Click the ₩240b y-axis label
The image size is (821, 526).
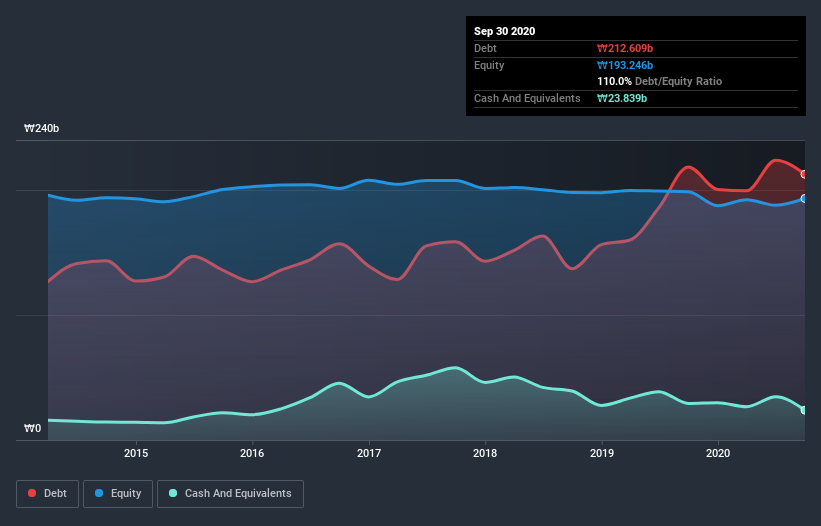(41, 128)
